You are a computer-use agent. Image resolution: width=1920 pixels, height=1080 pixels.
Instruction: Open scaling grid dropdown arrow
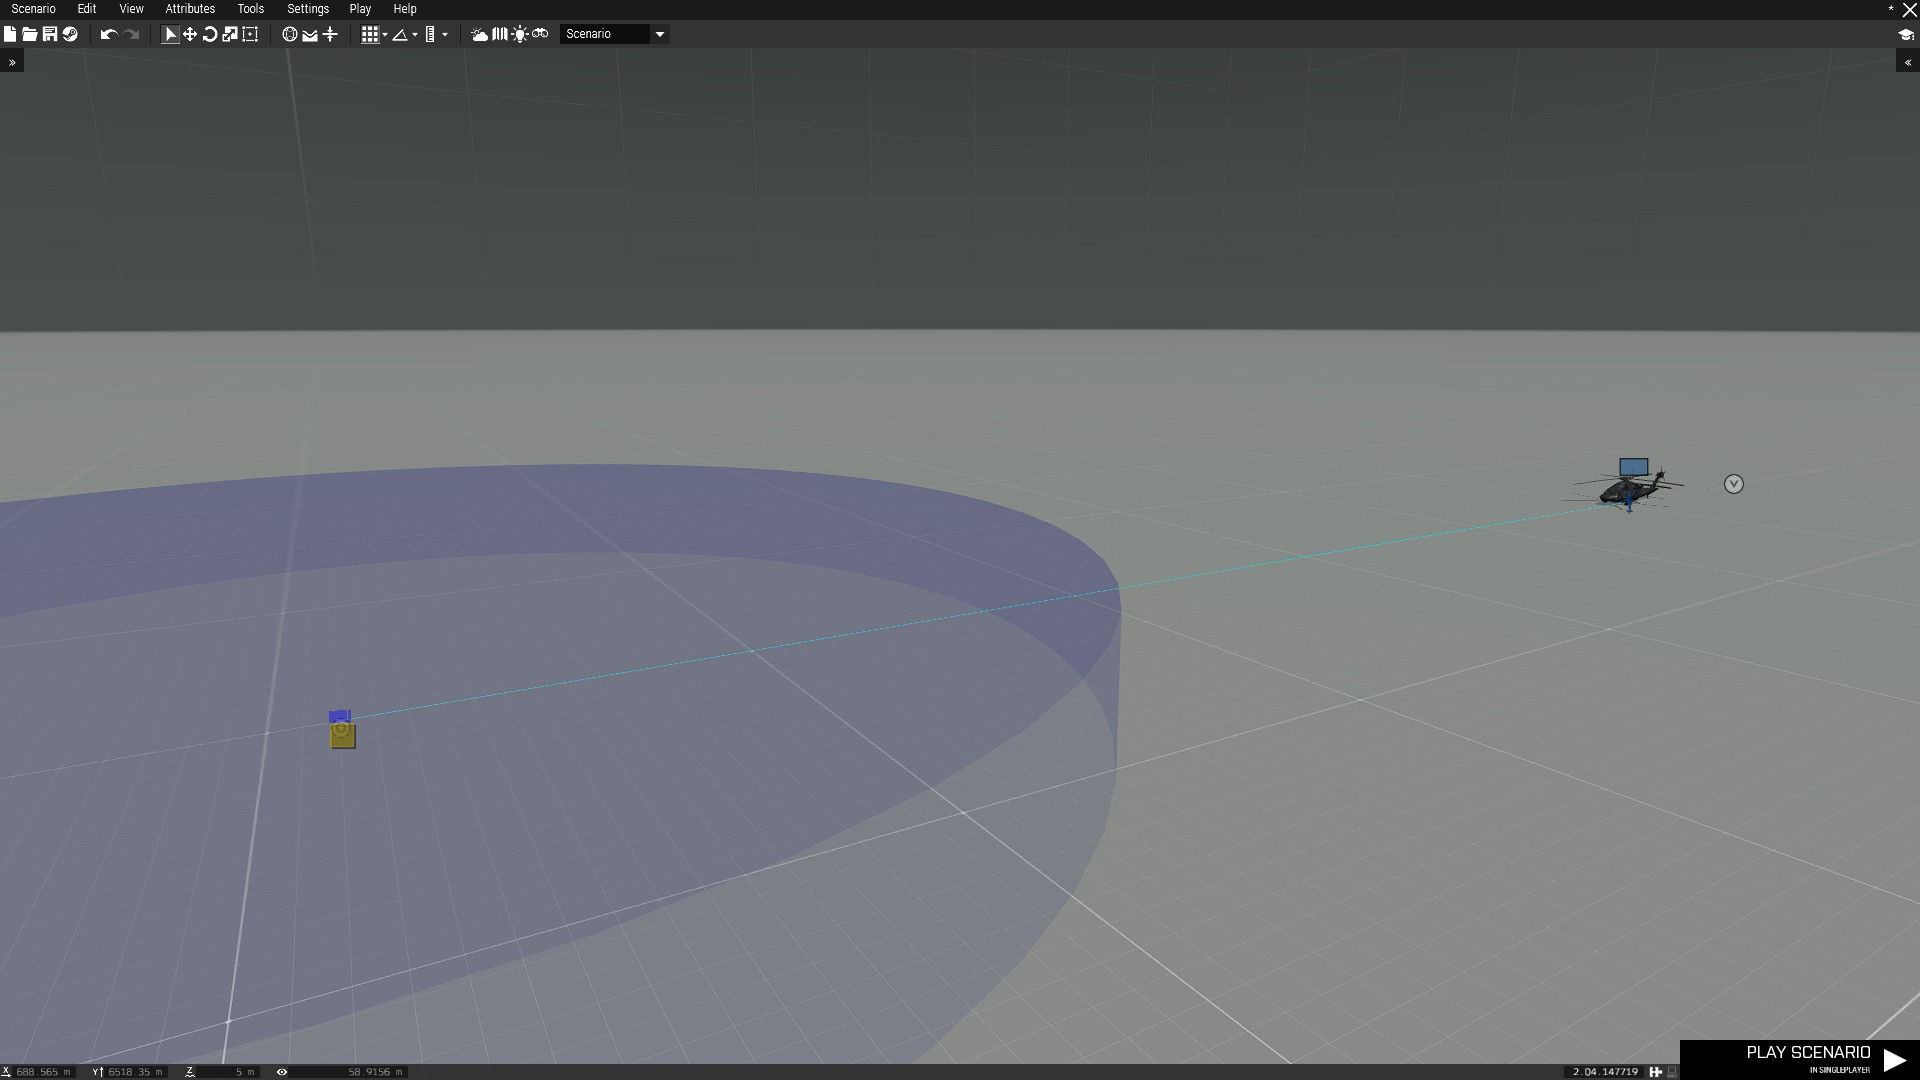click(x=445, y=34)
